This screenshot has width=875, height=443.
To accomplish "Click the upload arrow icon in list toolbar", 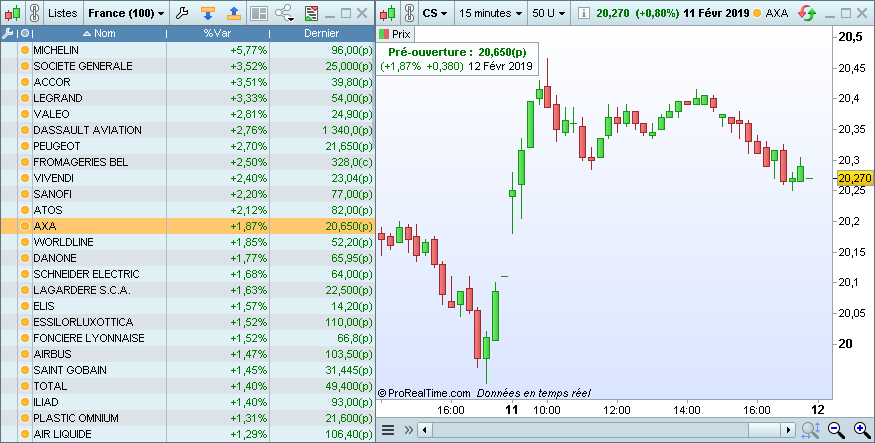I will click(233, 13).
